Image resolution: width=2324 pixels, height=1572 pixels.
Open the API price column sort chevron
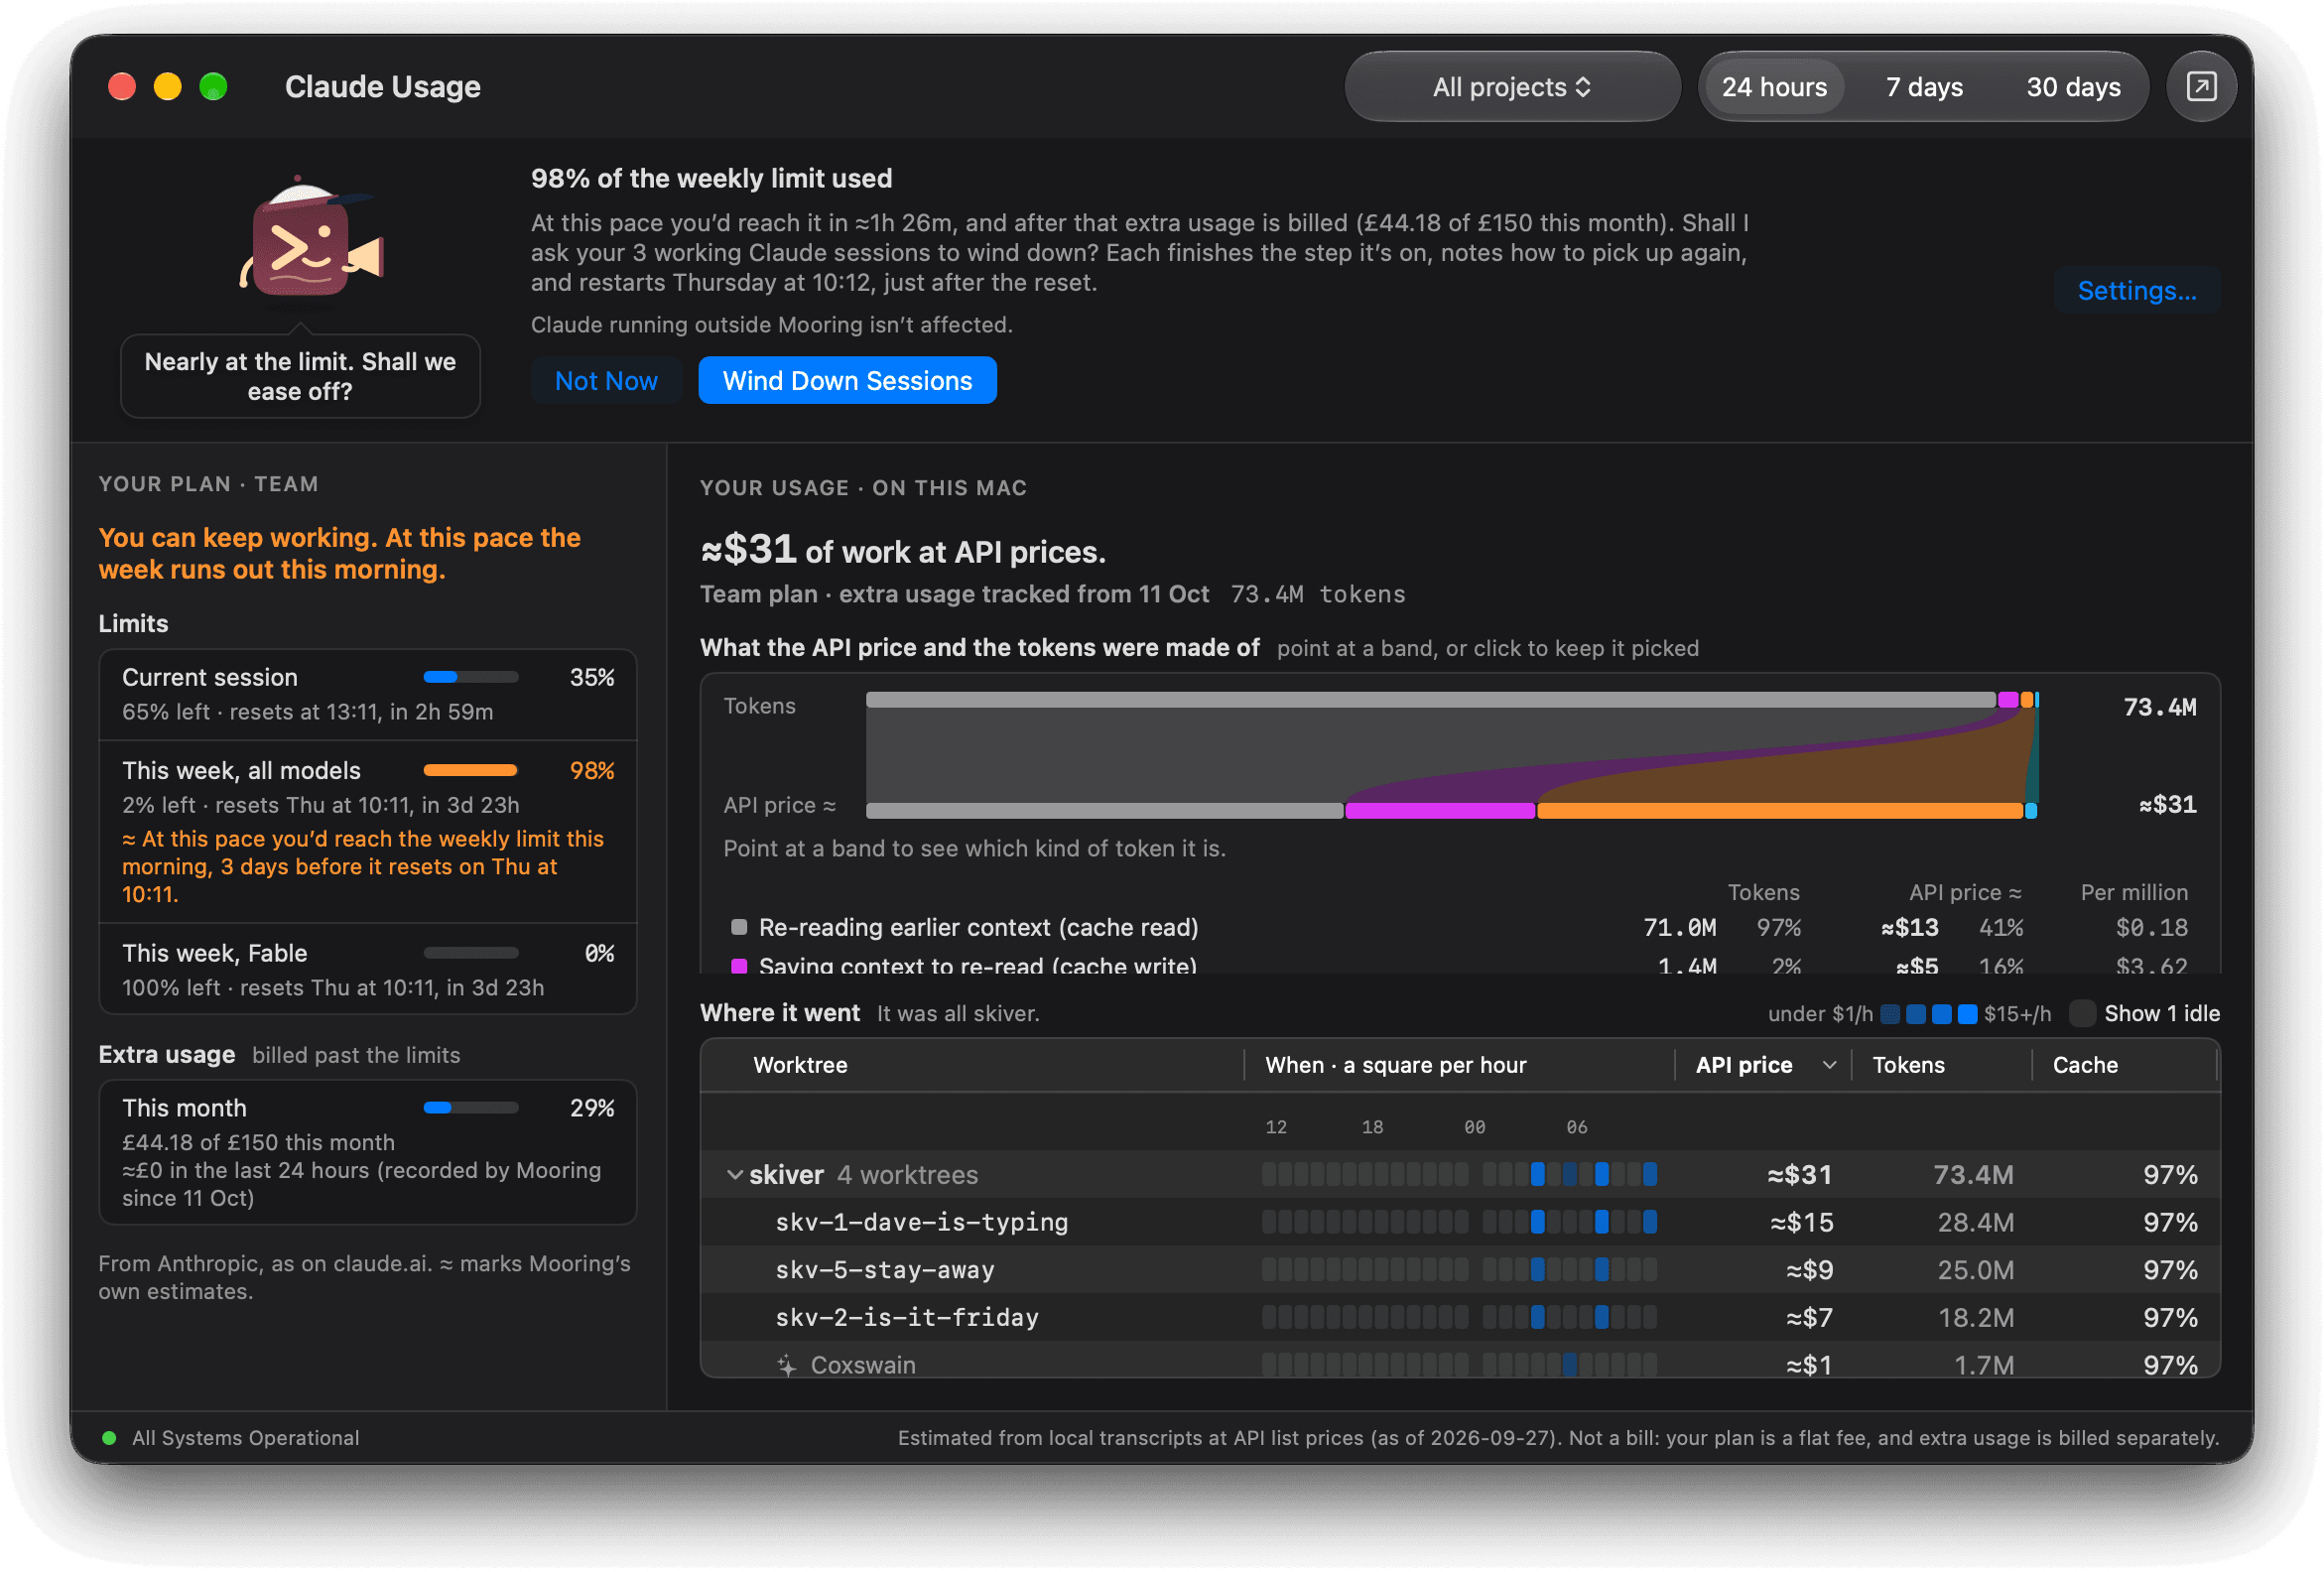coord(1829,1065)
